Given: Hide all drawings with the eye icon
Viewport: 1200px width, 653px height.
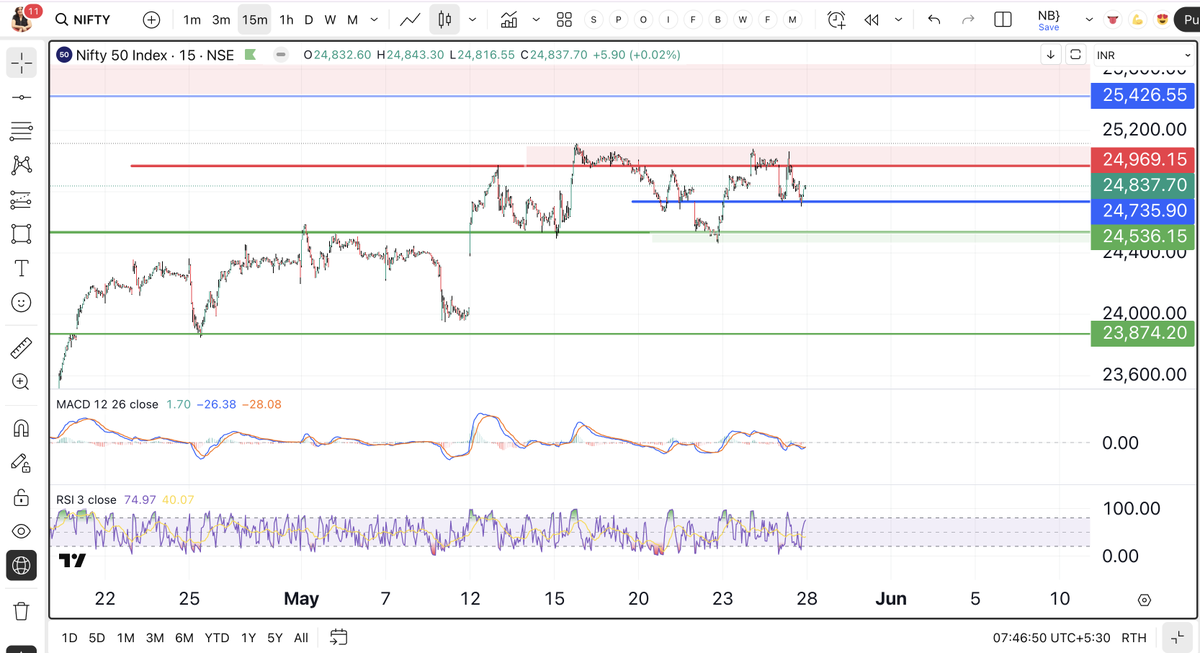Looking at the screenshot, I should tap(21, 529).
